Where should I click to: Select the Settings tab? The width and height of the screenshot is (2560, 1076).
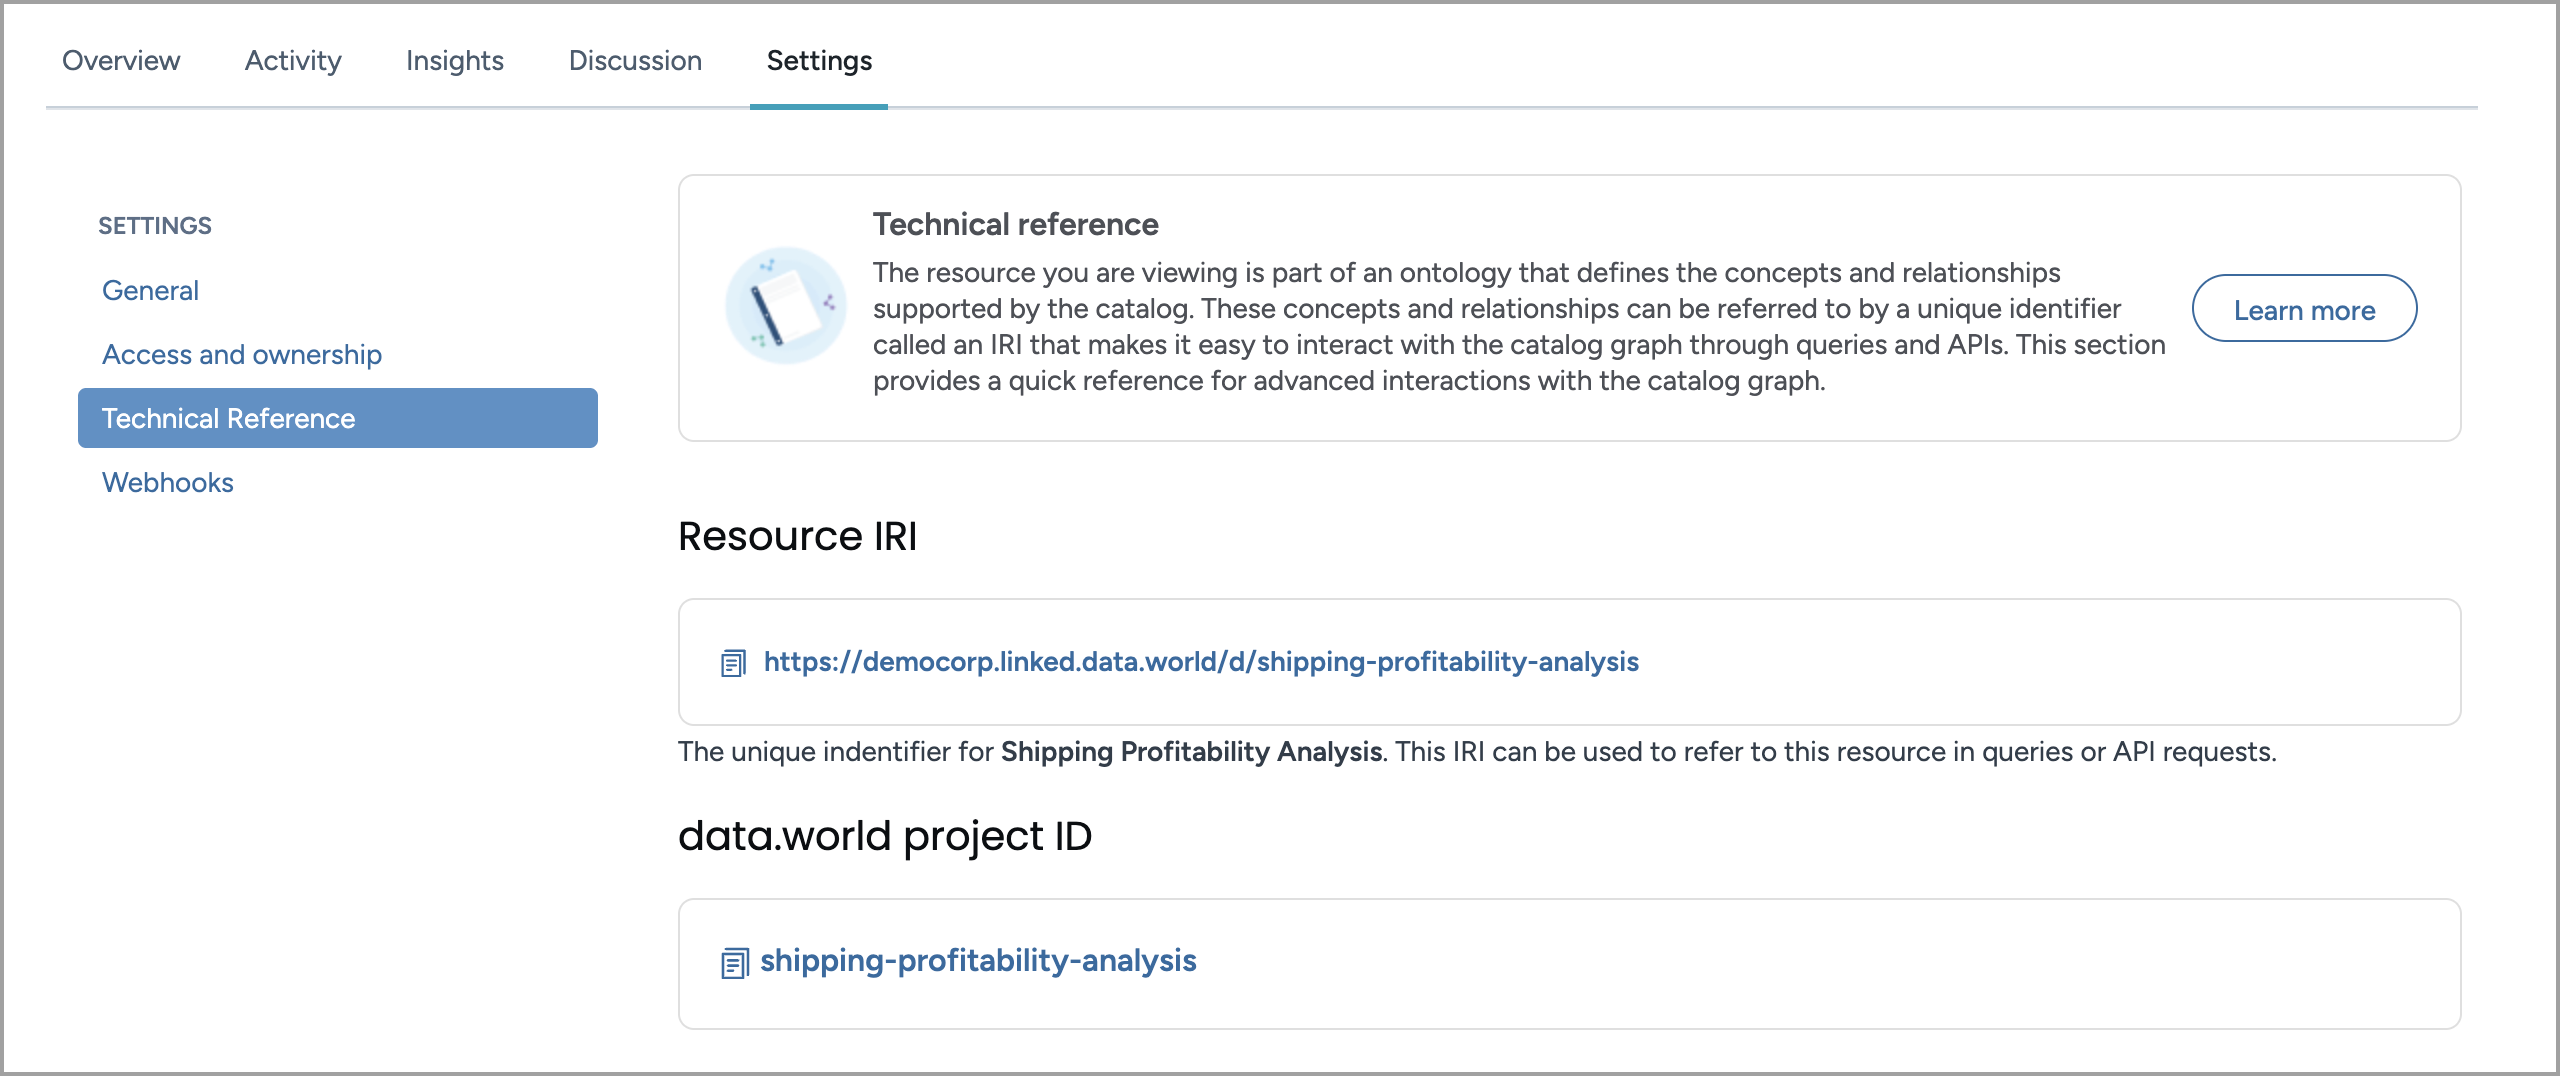coord(819,60)
